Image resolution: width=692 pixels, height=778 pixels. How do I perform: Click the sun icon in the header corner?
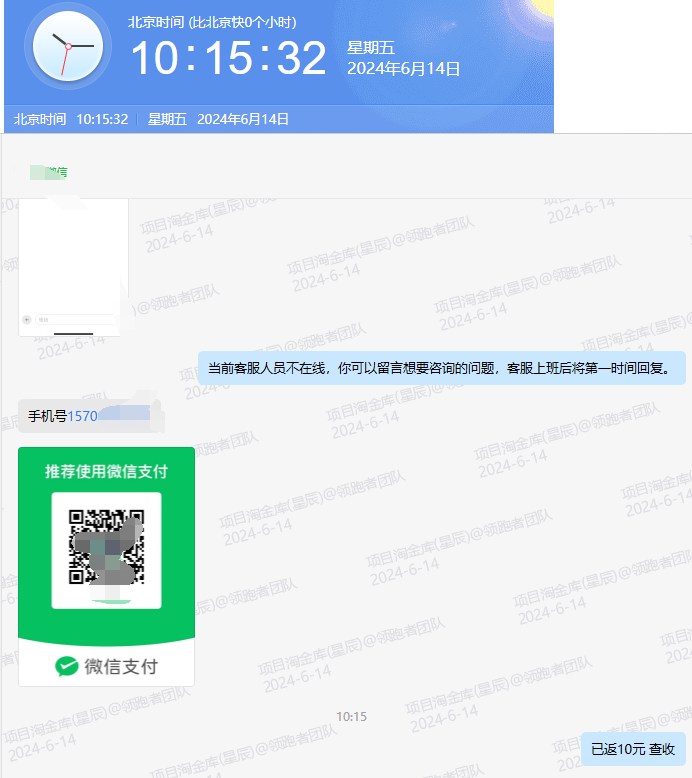(x=540, y=8)
